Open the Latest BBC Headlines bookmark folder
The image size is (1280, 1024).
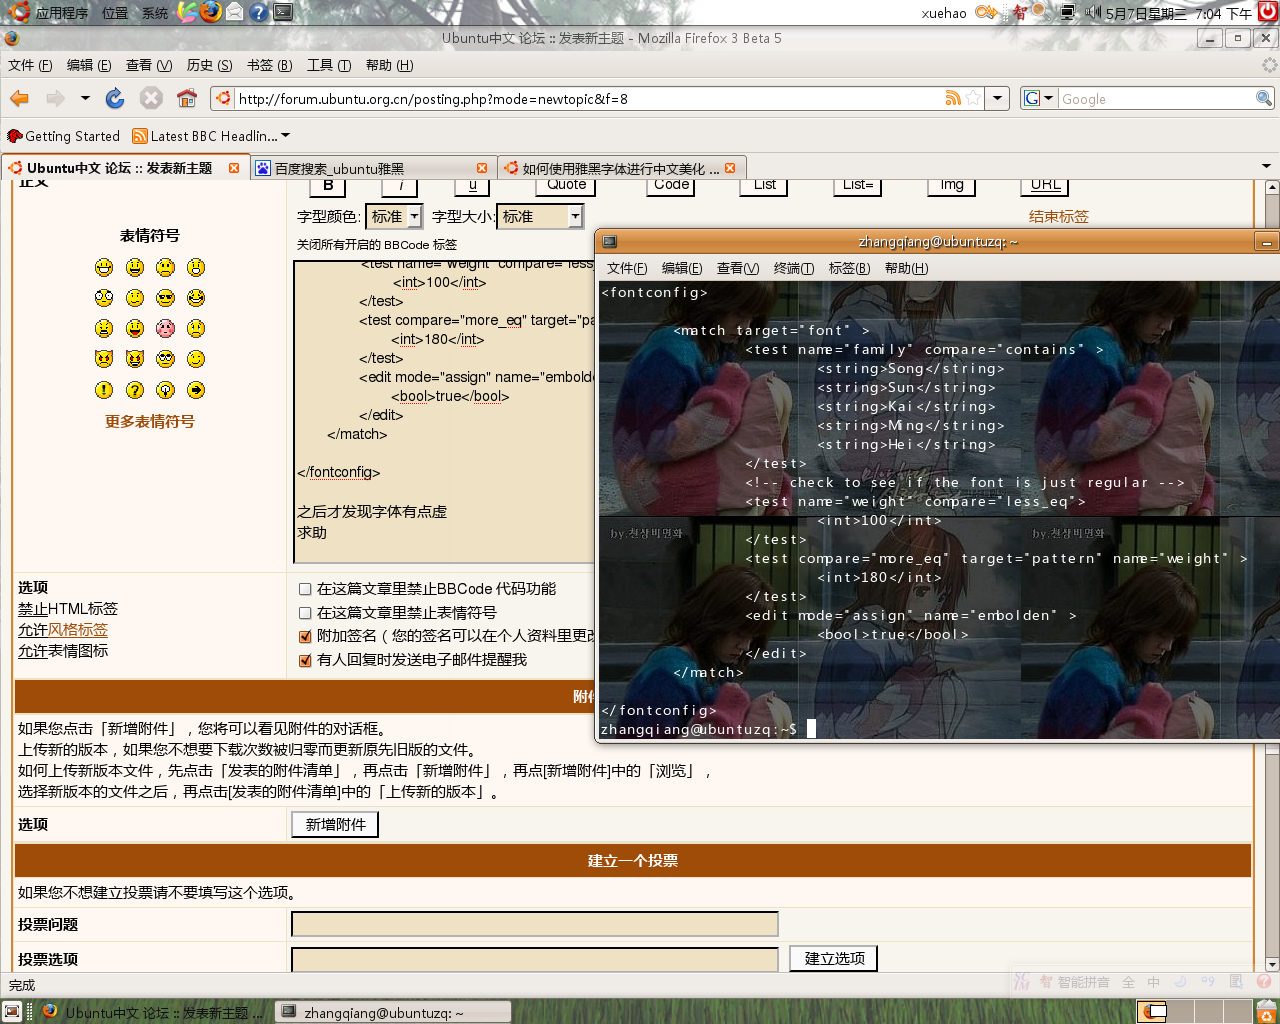click(212, 136)
